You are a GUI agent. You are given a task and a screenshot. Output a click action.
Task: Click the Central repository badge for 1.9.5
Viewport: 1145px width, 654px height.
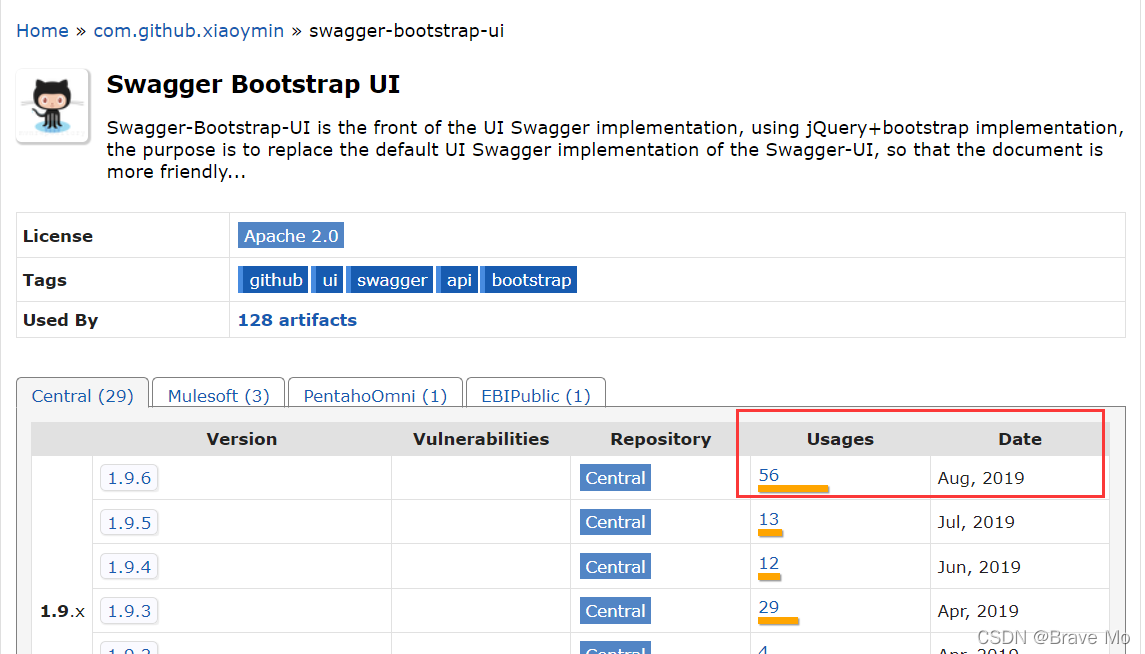(x=615, y=522)
